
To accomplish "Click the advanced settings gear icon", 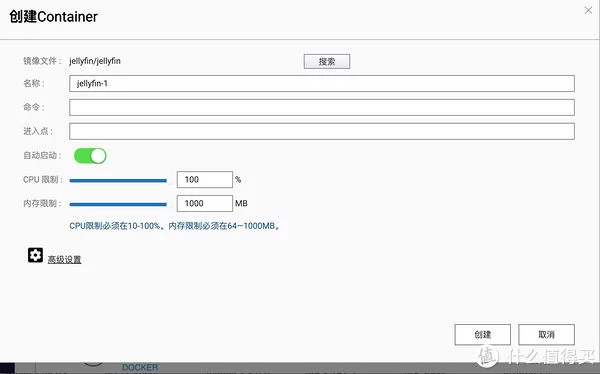I will point(35,255).
